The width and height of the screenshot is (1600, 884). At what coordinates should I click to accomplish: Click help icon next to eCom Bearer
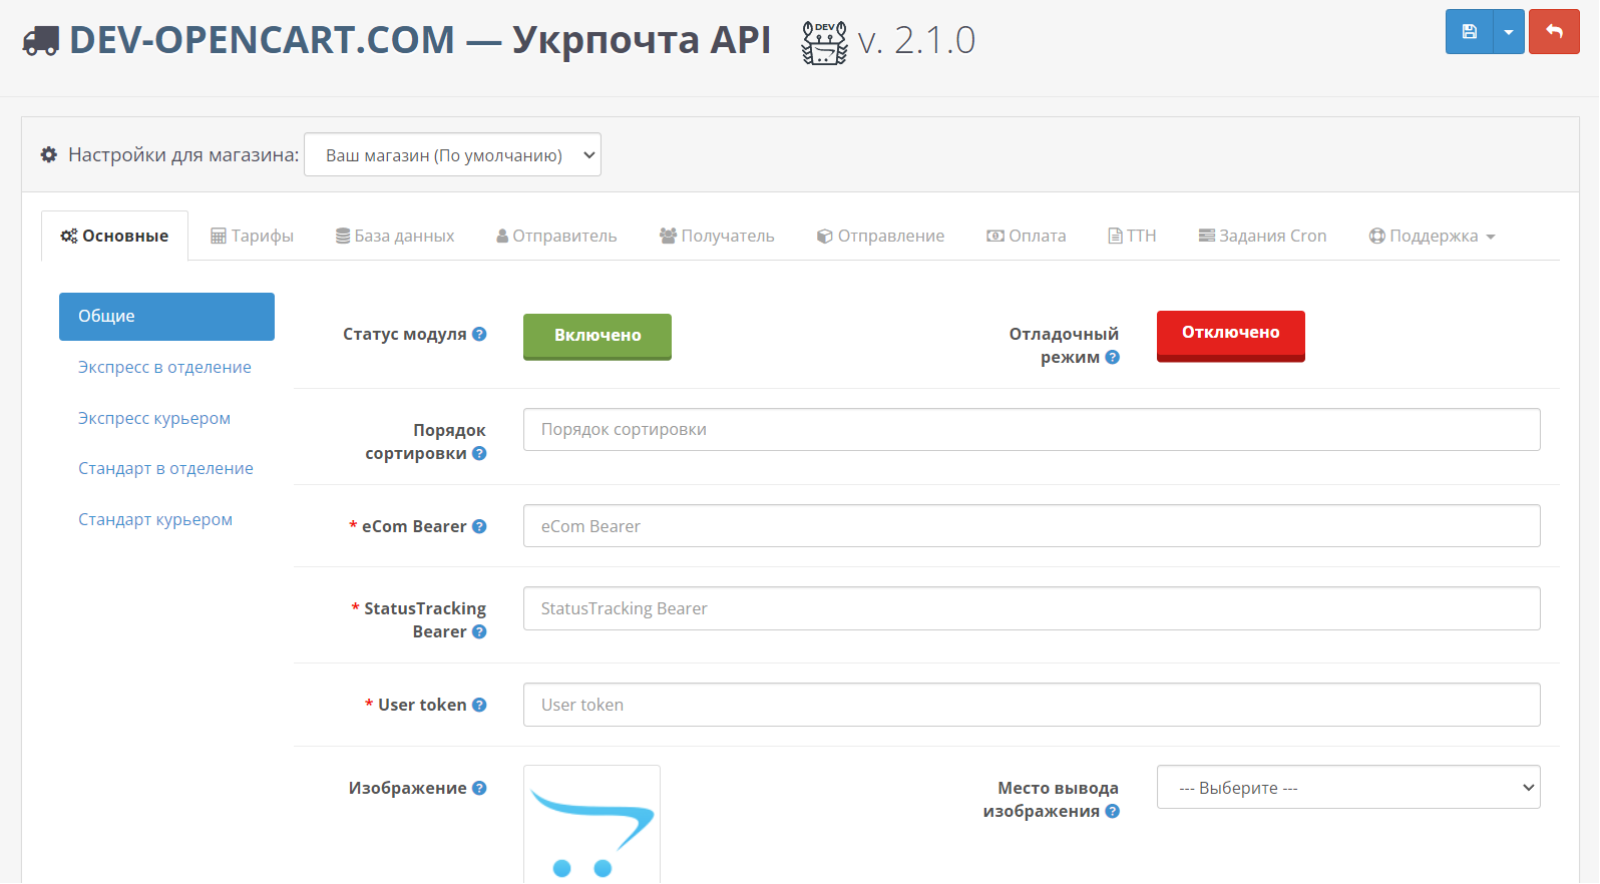pyautogui.click(x=480, y=526)
